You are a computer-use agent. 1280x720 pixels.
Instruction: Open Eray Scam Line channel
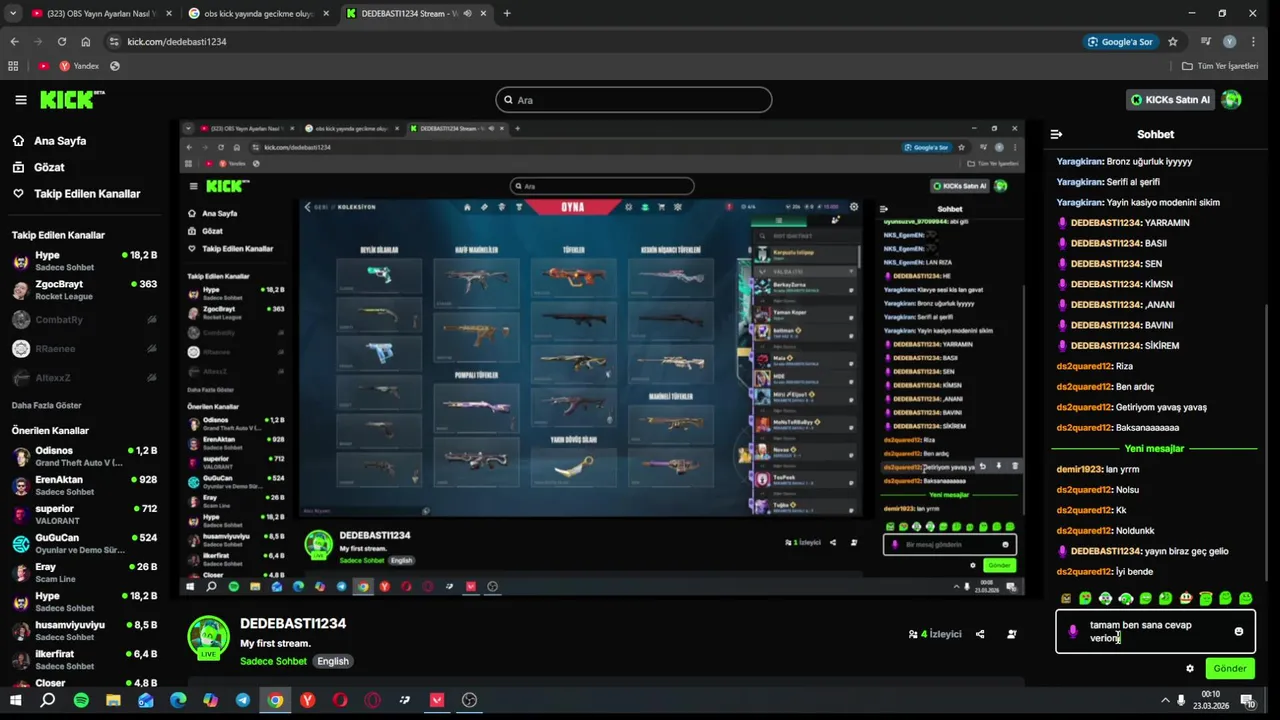(85, 573)
